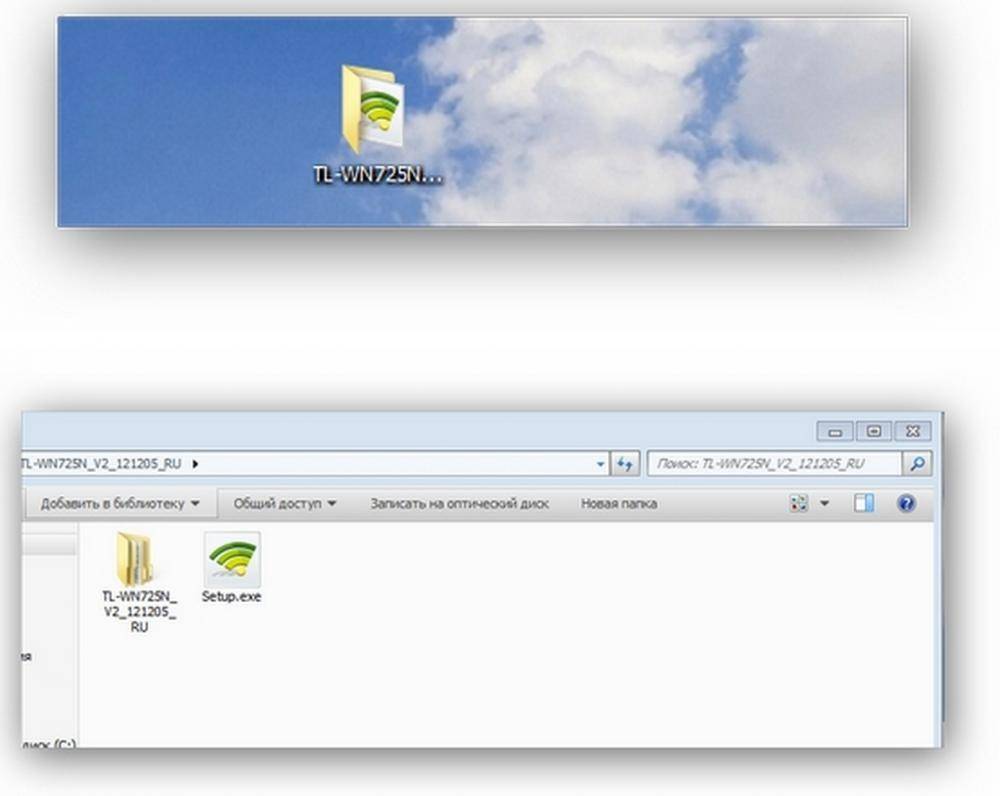Open the view options dropdown arrow
Viewport: 1000px width, 796px height.
(x=824, y=503)
